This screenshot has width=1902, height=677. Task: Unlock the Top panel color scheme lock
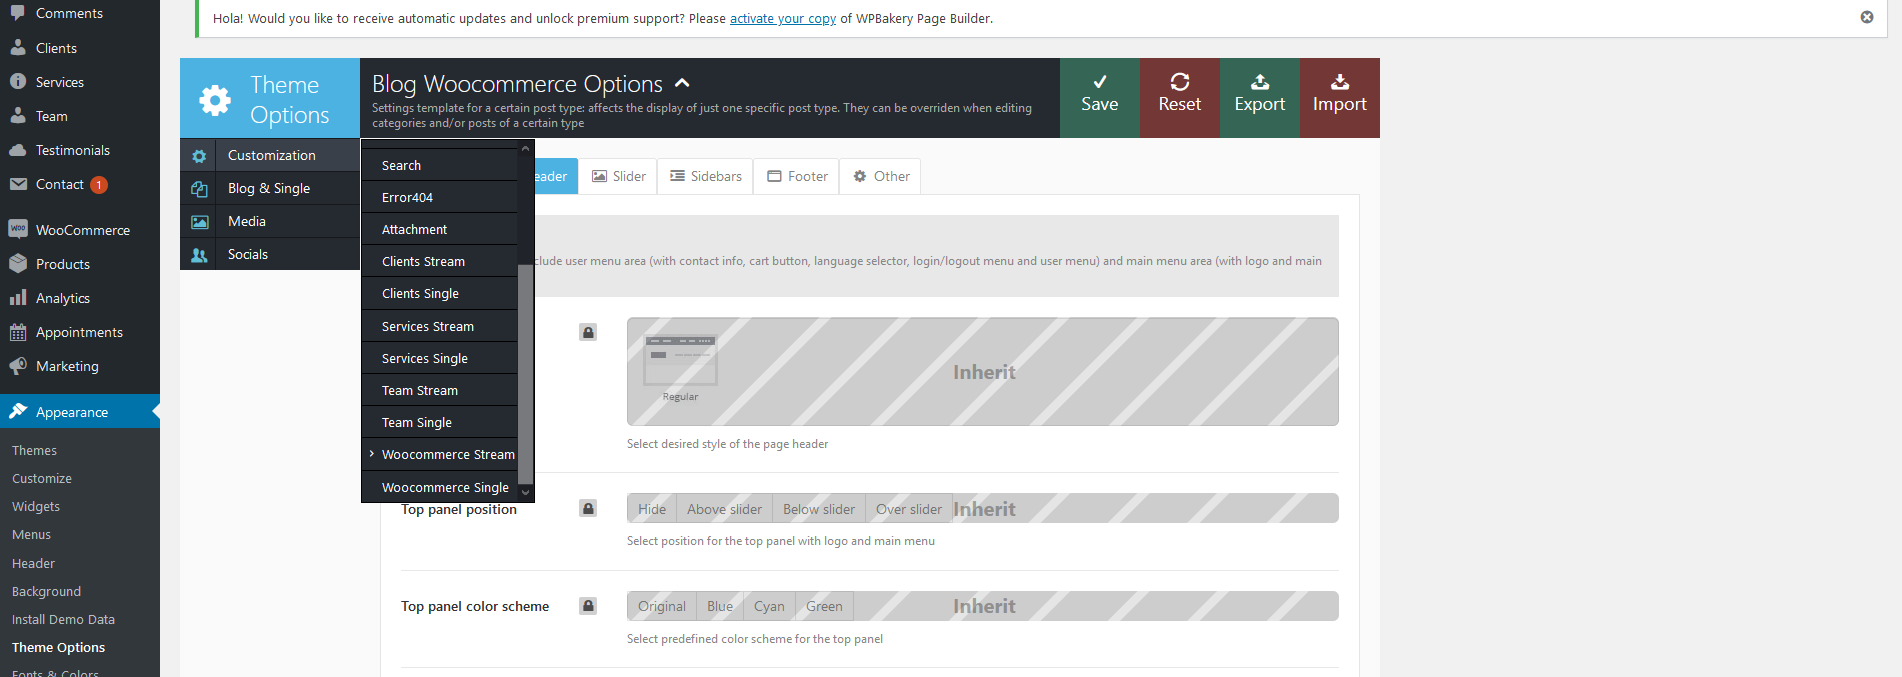pyautogui.click(x=588, y=605)
